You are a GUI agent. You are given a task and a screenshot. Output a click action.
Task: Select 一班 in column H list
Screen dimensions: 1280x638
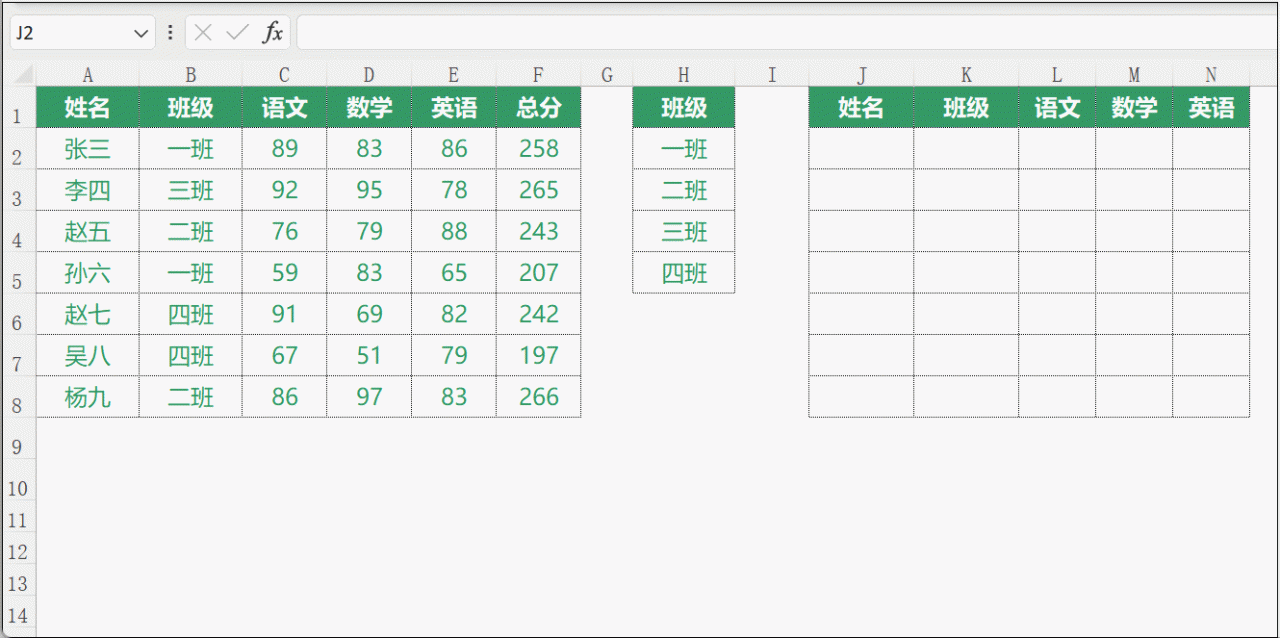click(x=684, y=149)
